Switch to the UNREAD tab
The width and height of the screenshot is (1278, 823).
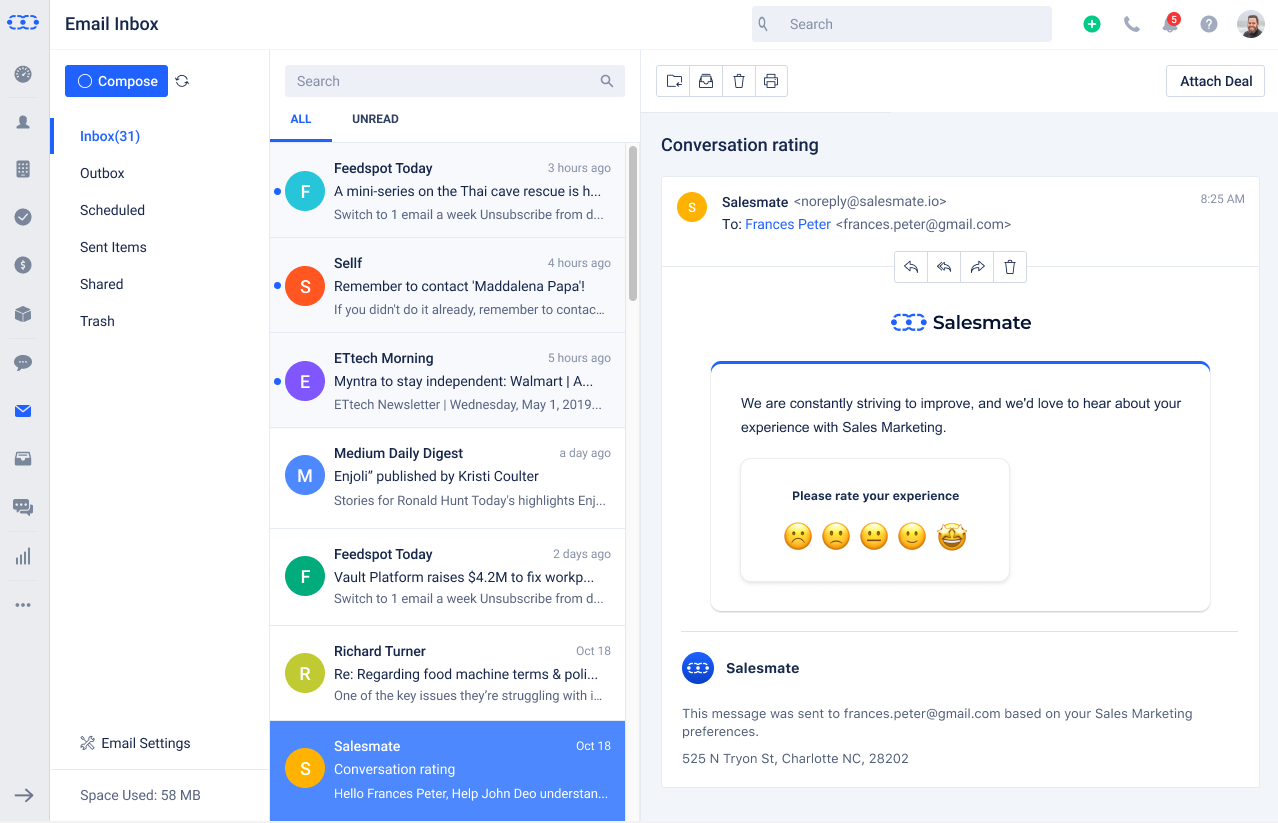[375, 119]
